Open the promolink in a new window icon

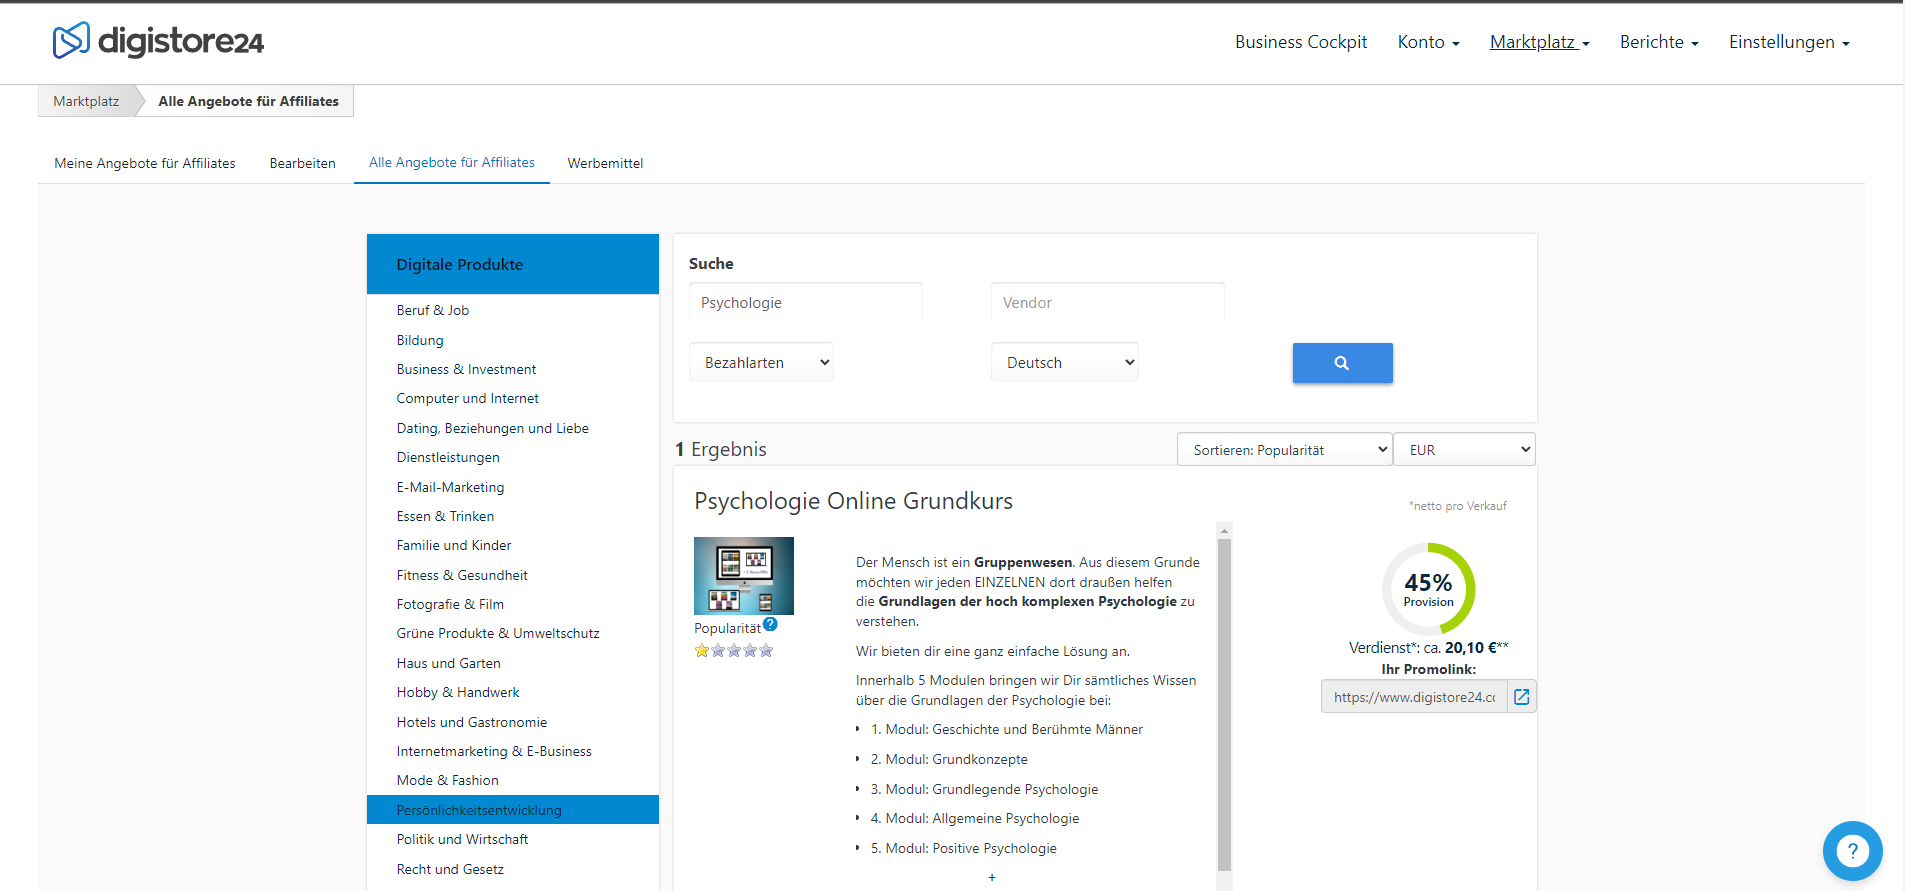(1521, 697)
